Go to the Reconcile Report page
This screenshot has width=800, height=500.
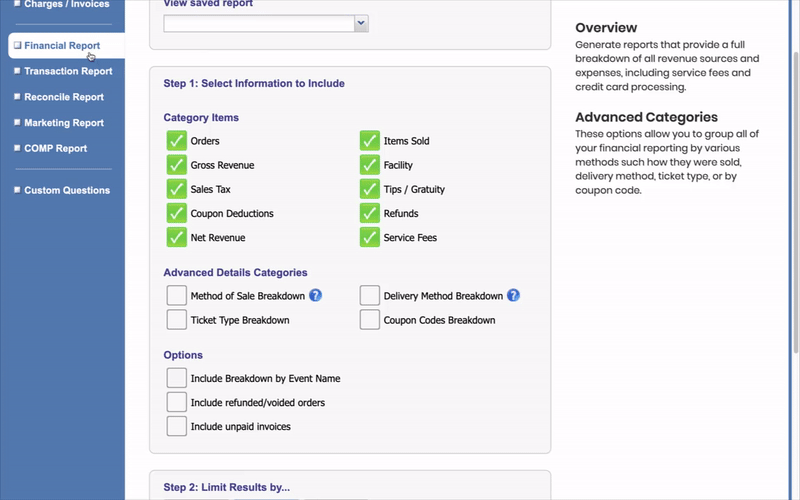(64, 97)
